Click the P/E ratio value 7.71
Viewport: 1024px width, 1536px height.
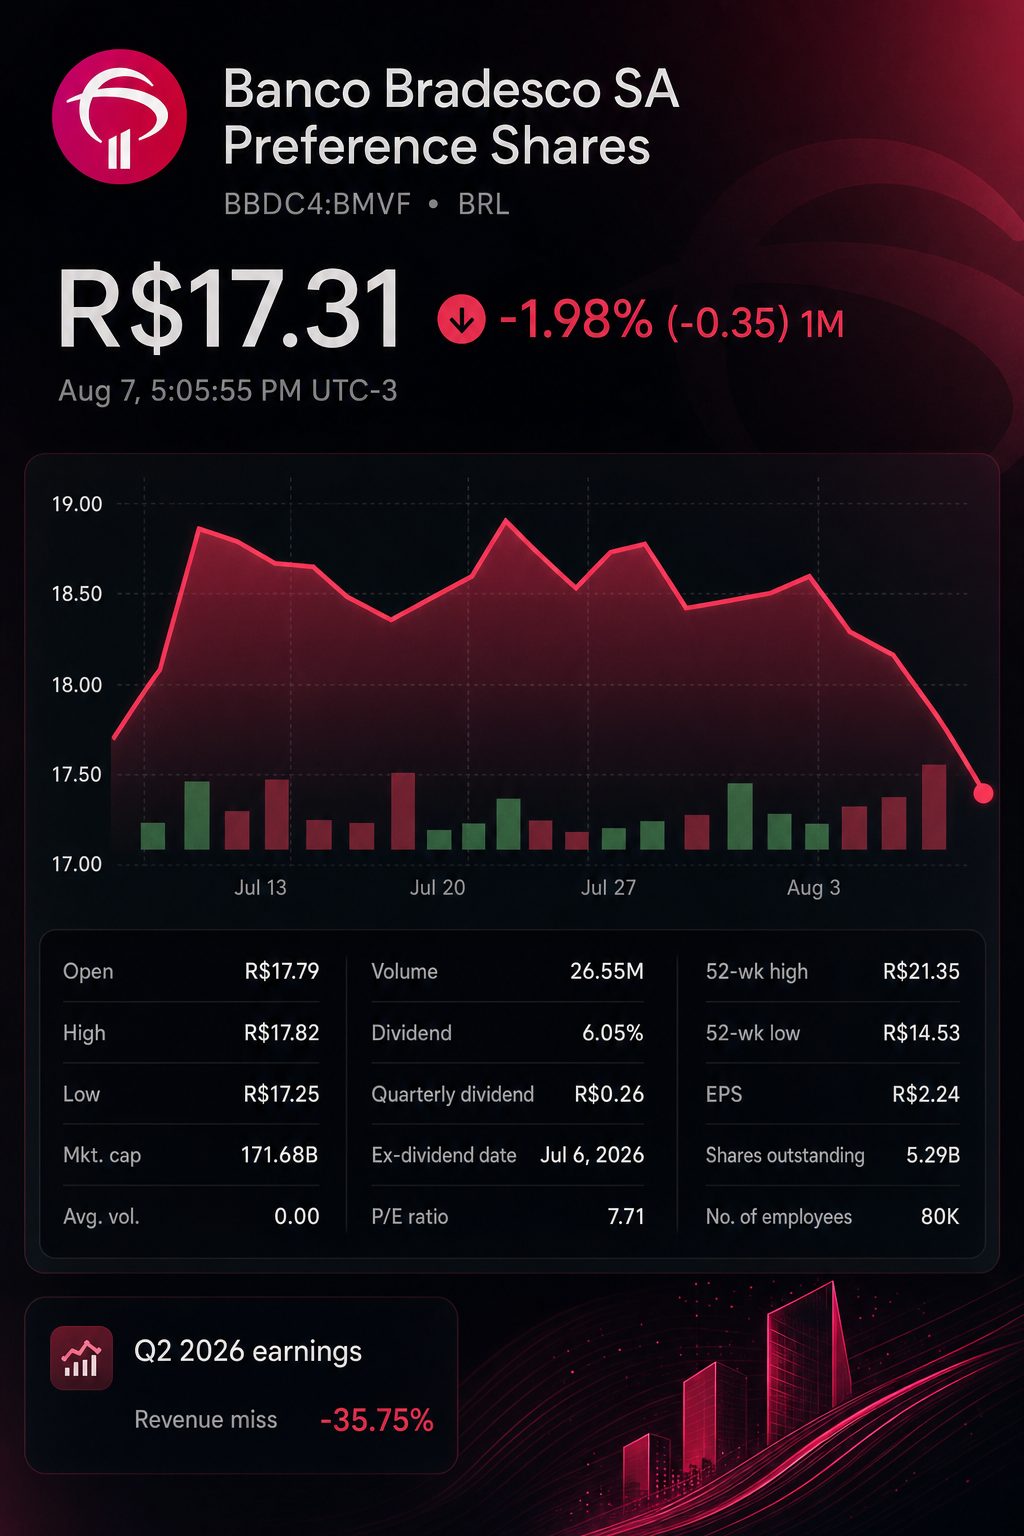click(x=626, y=1217)
